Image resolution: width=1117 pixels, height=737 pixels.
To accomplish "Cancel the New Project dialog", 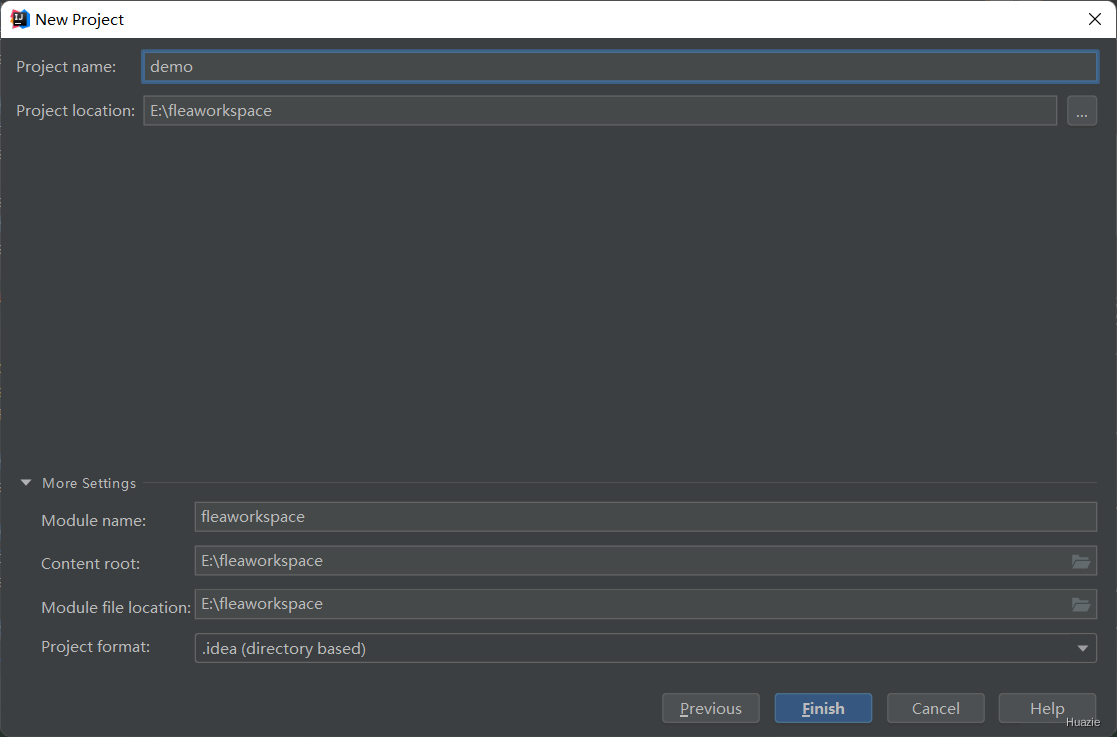I will coord(935,709).
